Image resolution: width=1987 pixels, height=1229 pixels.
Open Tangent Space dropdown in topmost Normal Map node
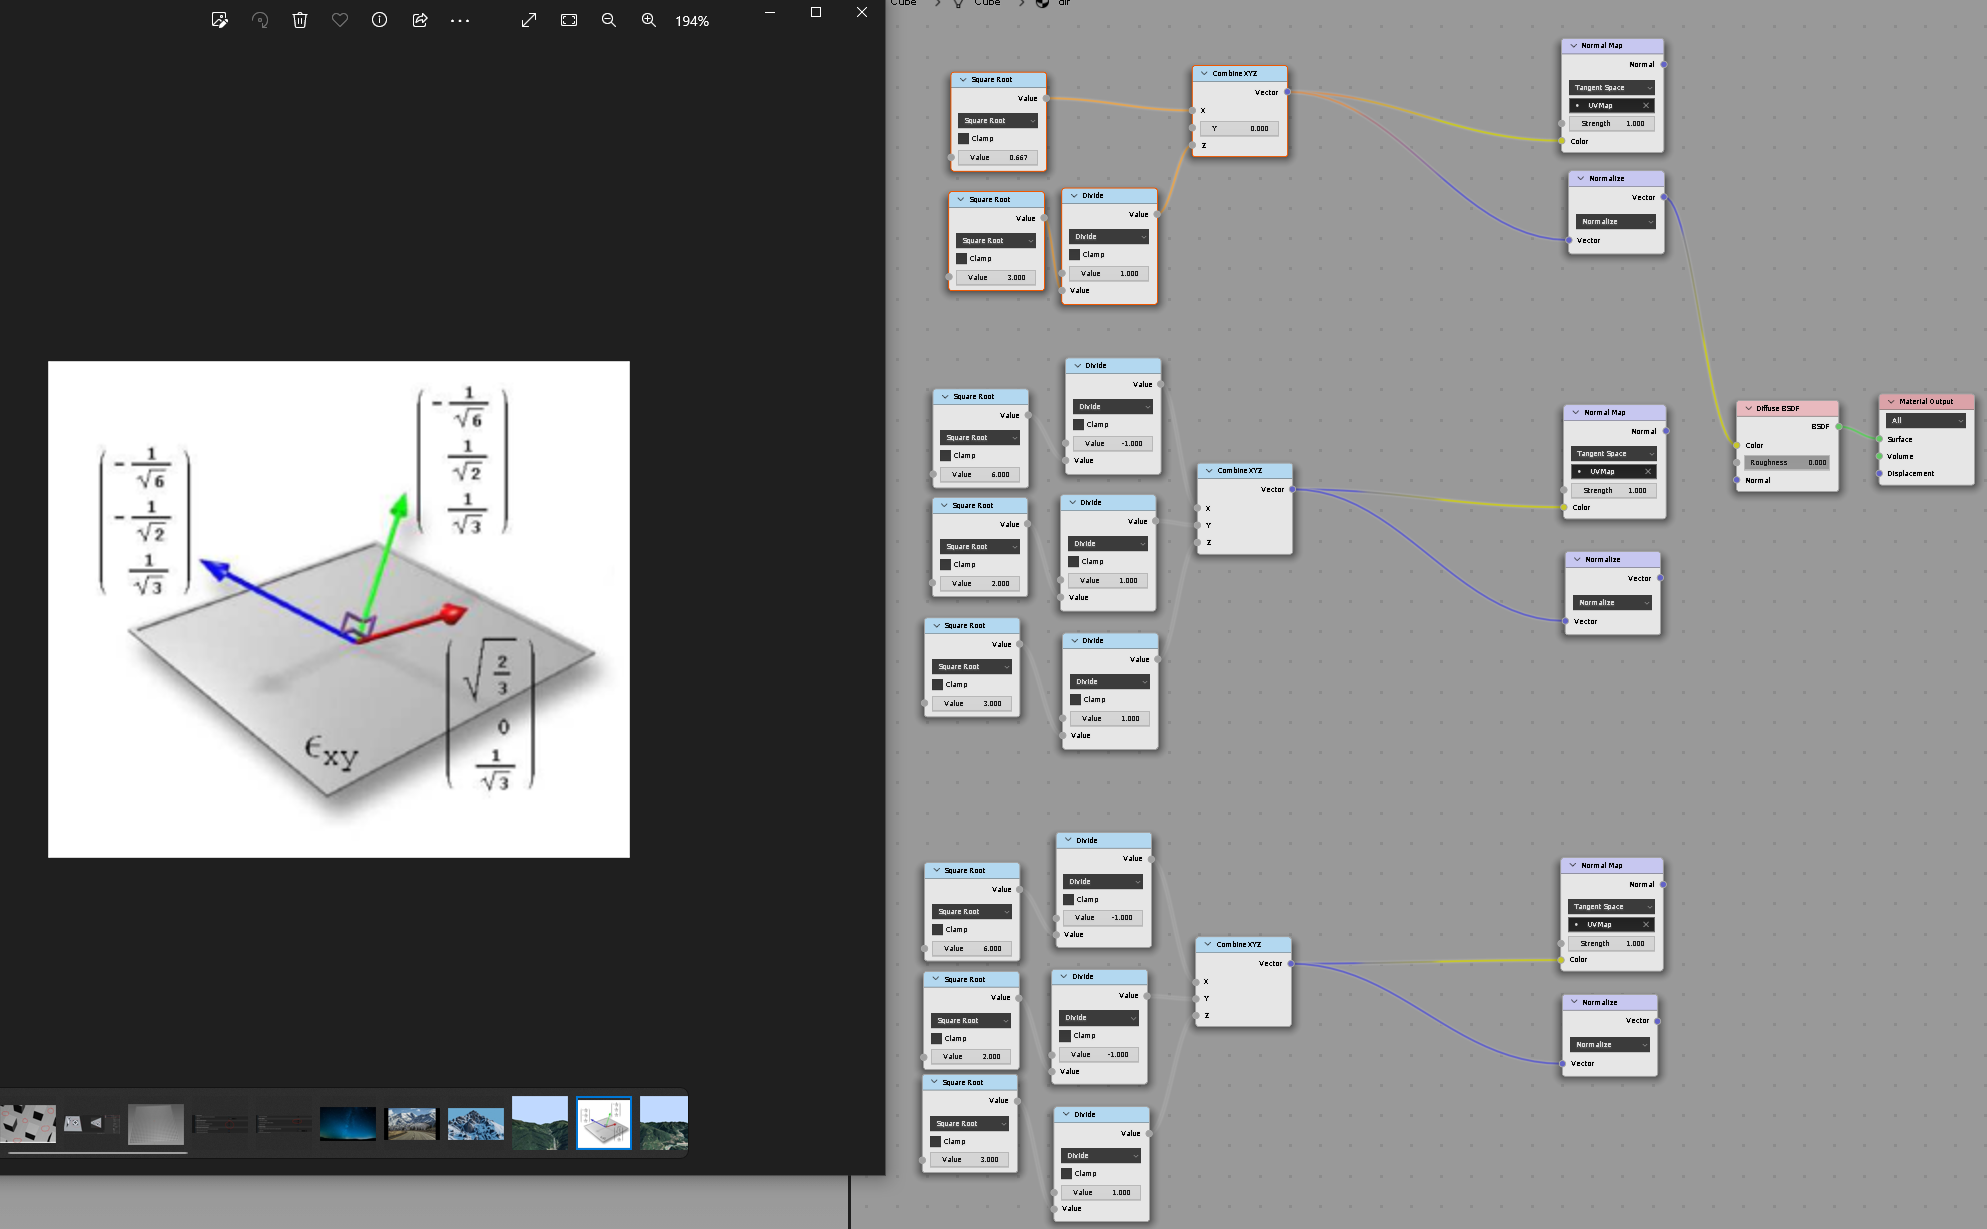coord(1612,88)
